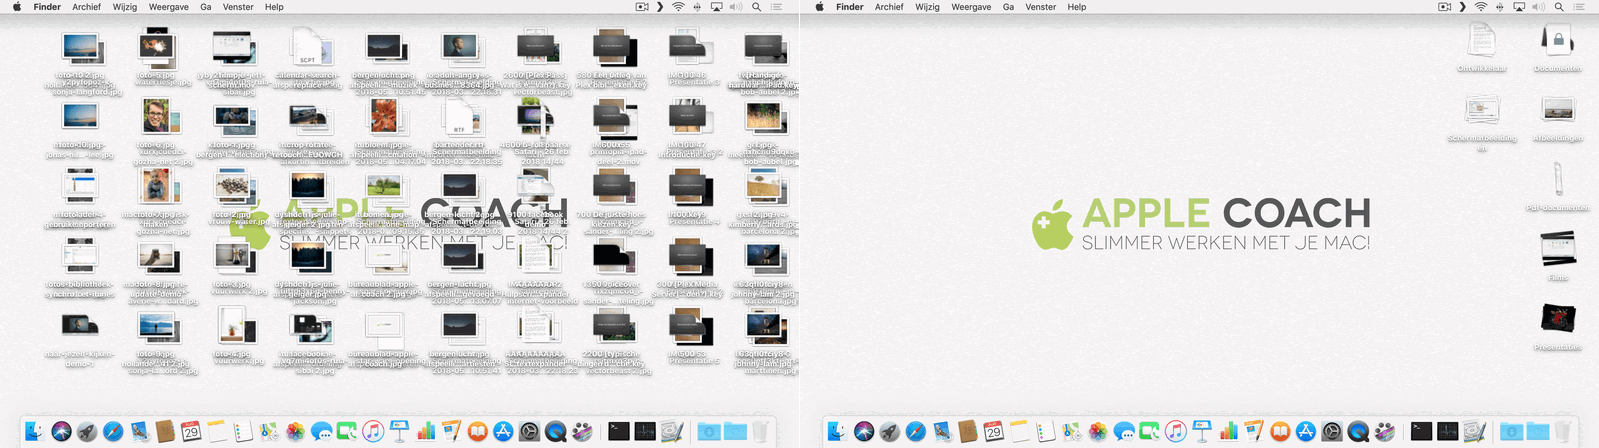Open Venster menu on the tidy stacks desktop
1599x448 pixels.
pos(1041,7)
